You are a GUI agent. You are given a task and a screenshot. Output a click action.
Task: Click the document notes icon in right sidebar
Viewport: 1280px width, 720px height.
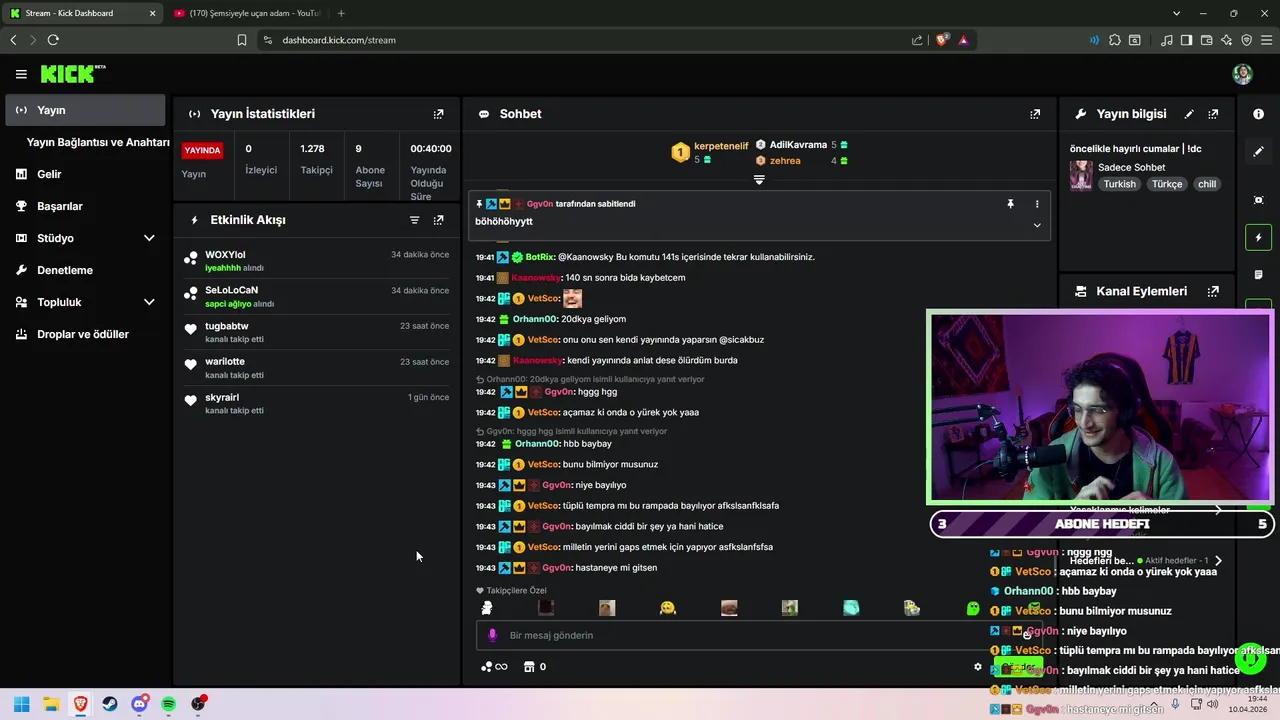[x=1258, y=275]
